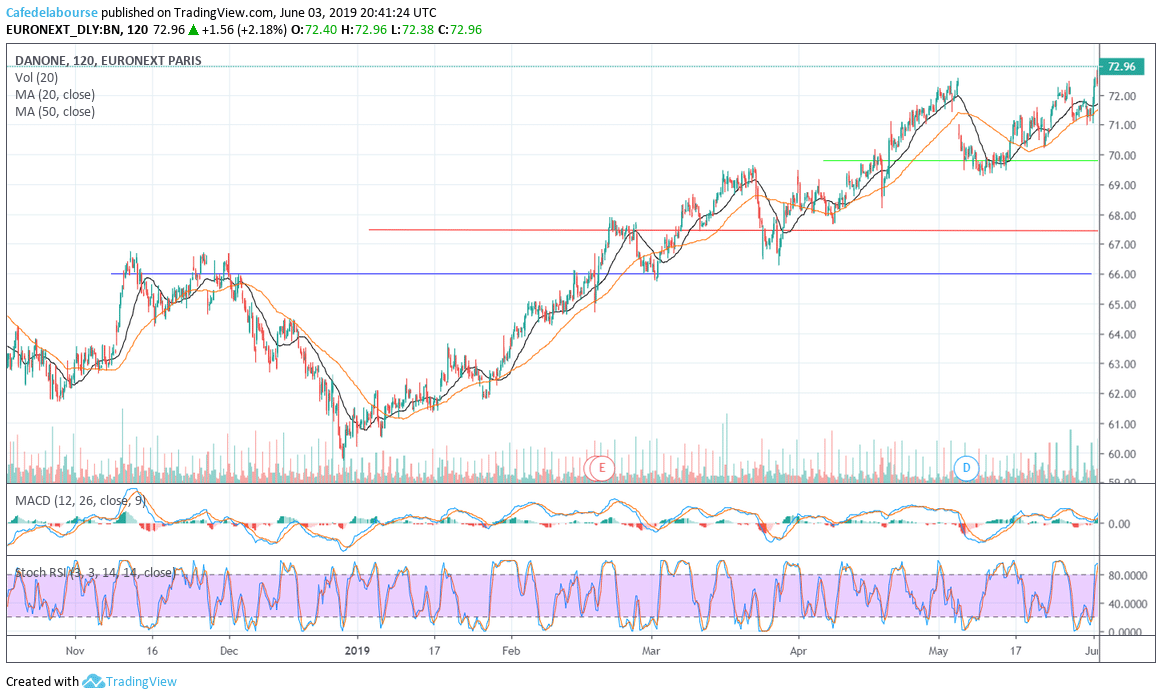Click the TradingView cloud logo icon
This screenshot has height=699, width=1162.
(93, 681)
